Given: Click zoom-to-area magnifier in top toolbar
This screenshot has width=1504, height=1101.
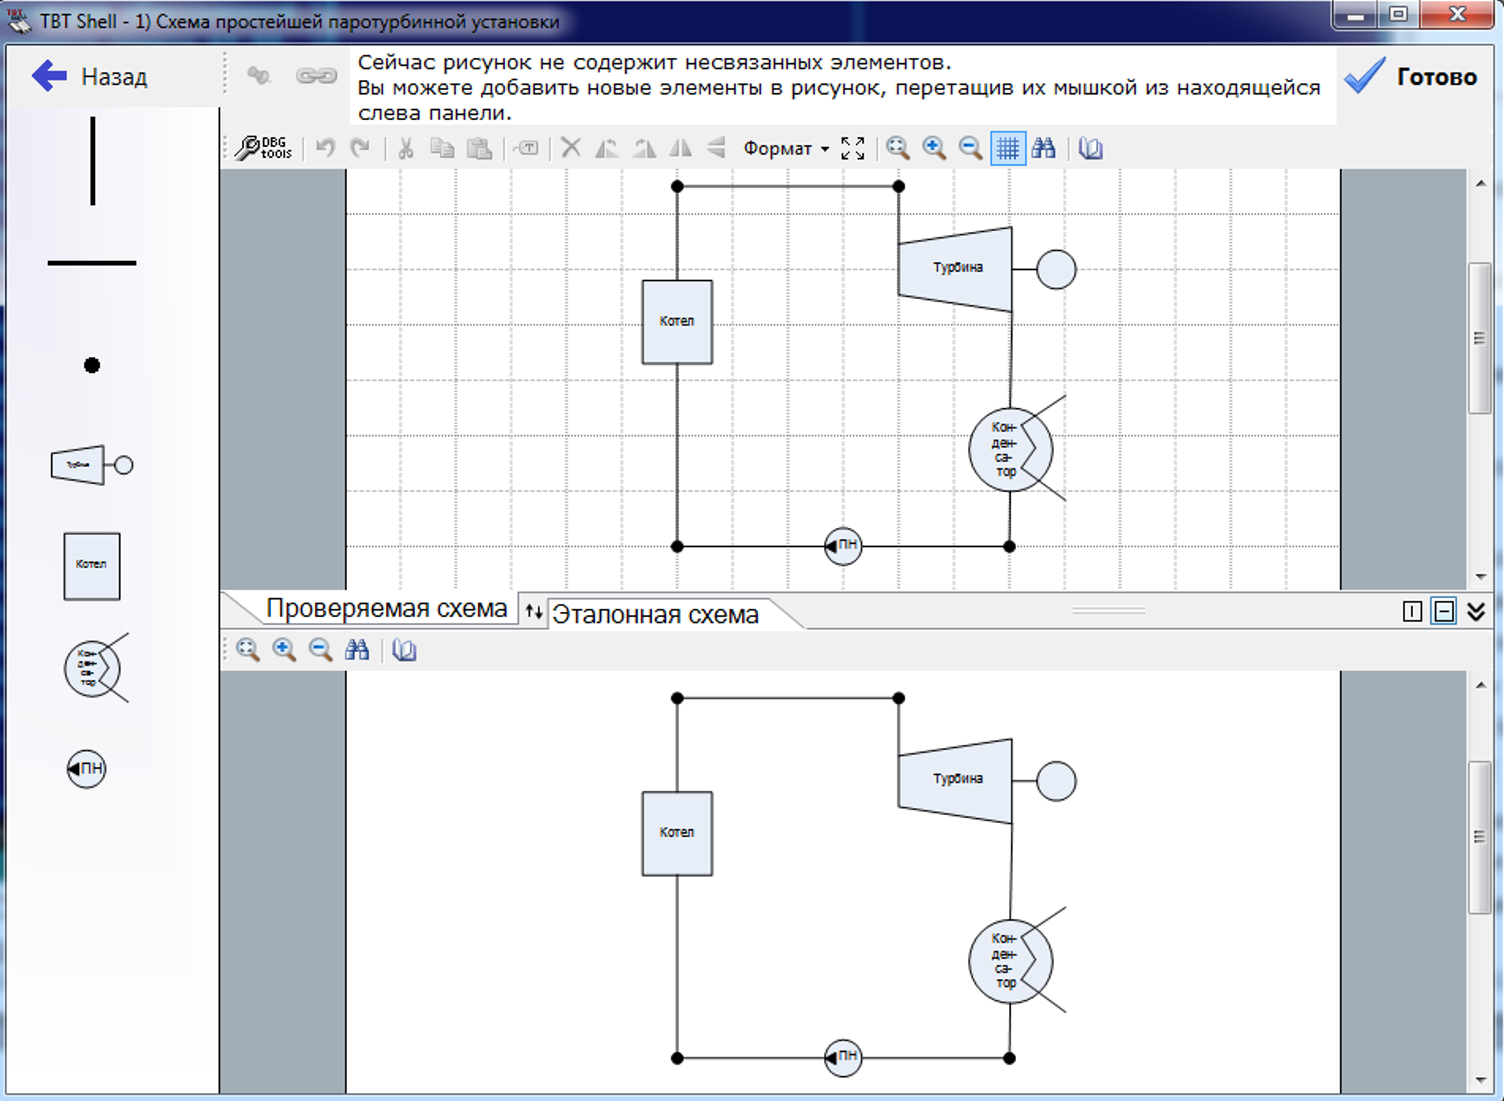Looking at the screenshot, I should pos(898,148).
